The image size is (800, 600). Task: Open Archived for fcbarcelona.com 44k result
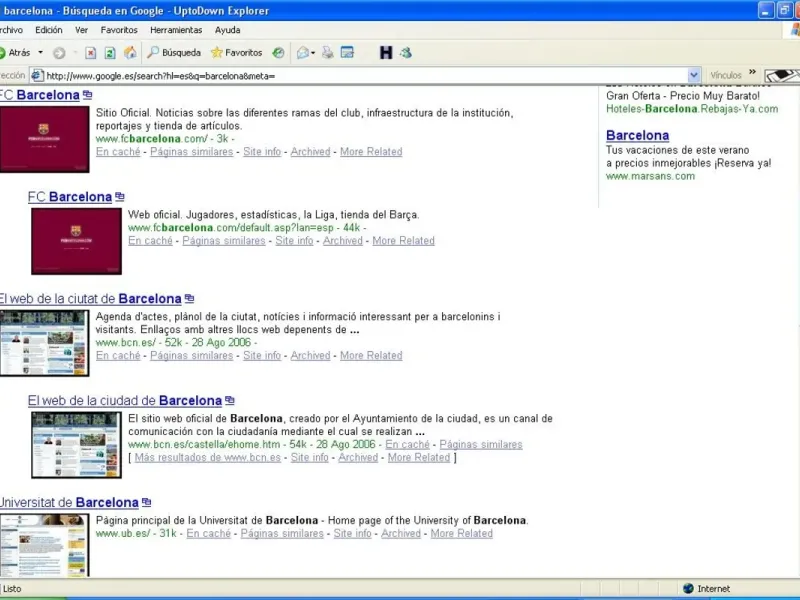point(342,241)
